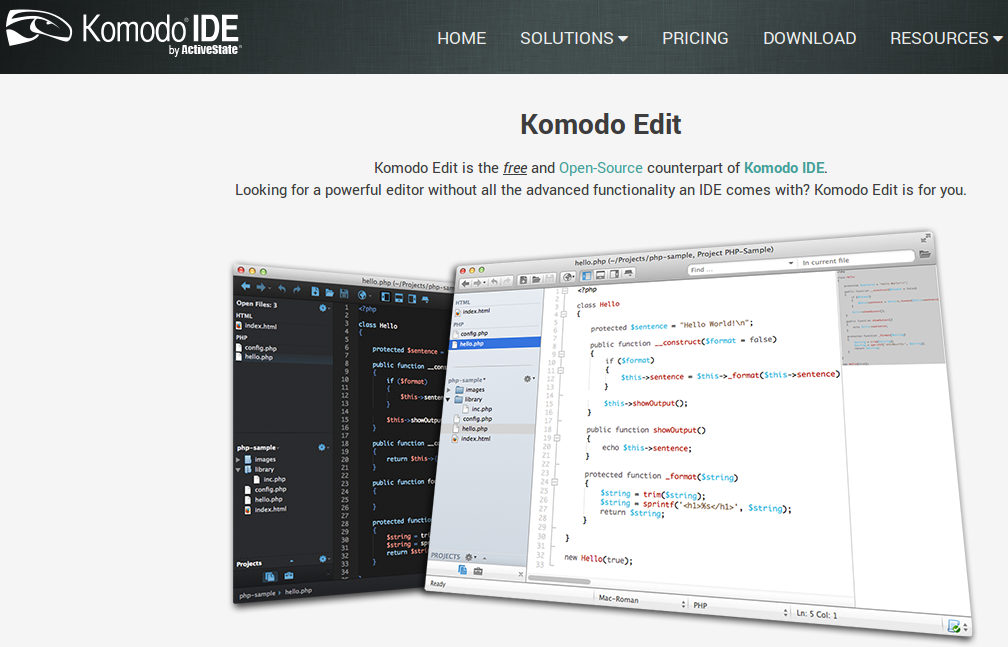1008x647 pixels.
Task: Follow the Open-Source link
Action: point(600,168)
